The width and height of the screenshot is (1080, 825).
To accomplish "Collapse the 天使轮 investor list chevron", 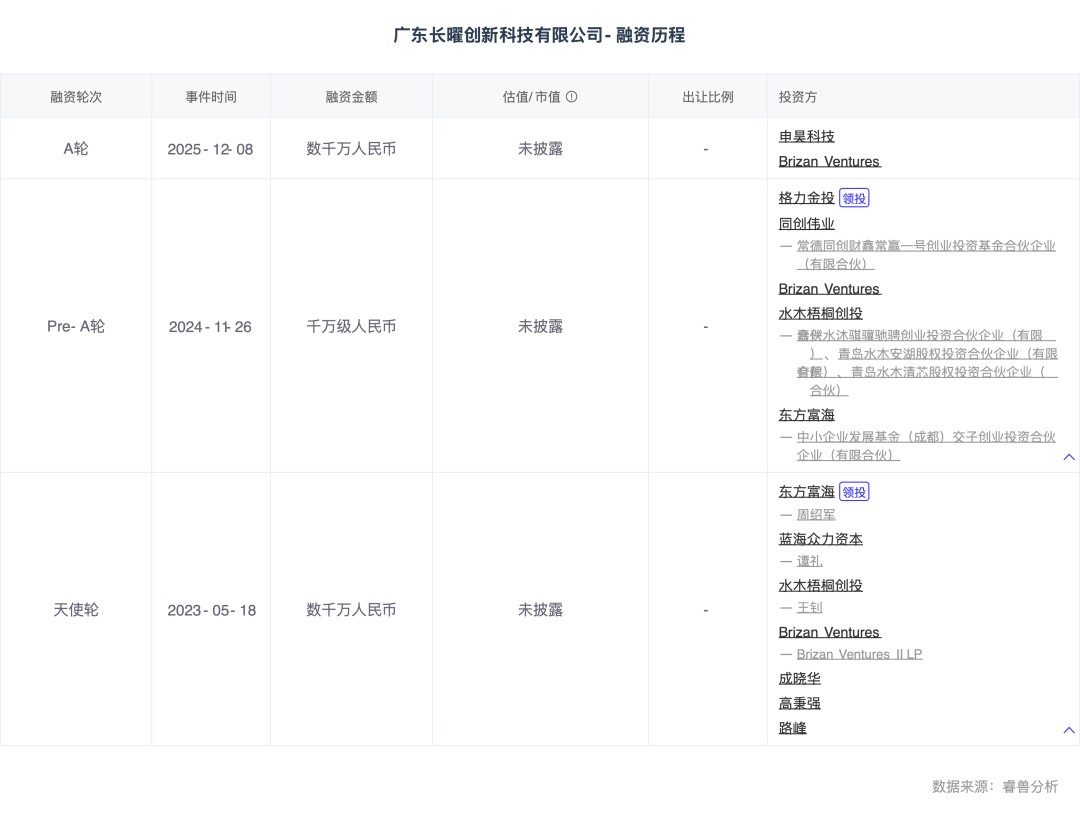I will [x=1068, y=728].
